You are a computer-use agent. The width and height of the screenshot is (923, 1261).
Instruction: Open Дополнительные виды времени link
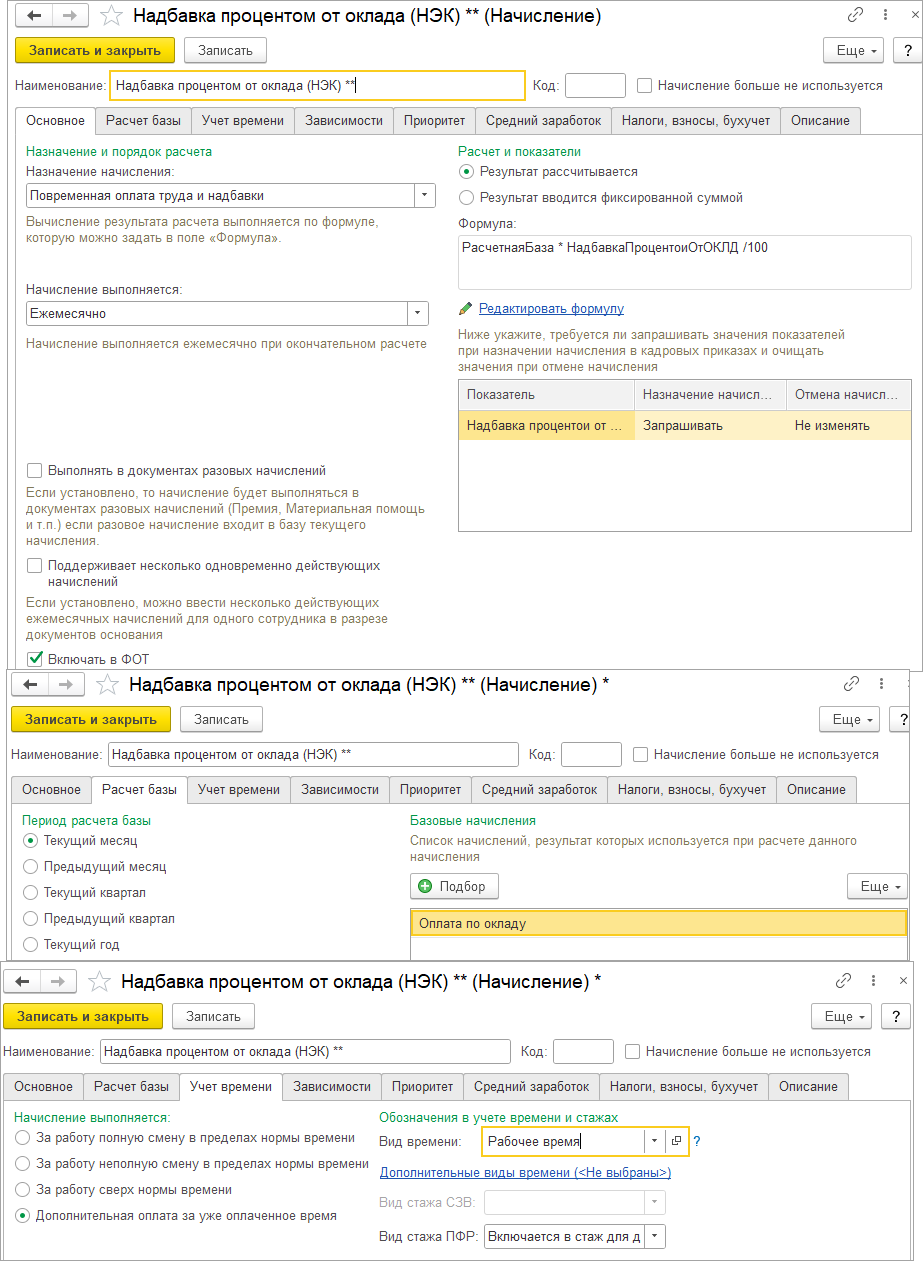coord(525,1172)
